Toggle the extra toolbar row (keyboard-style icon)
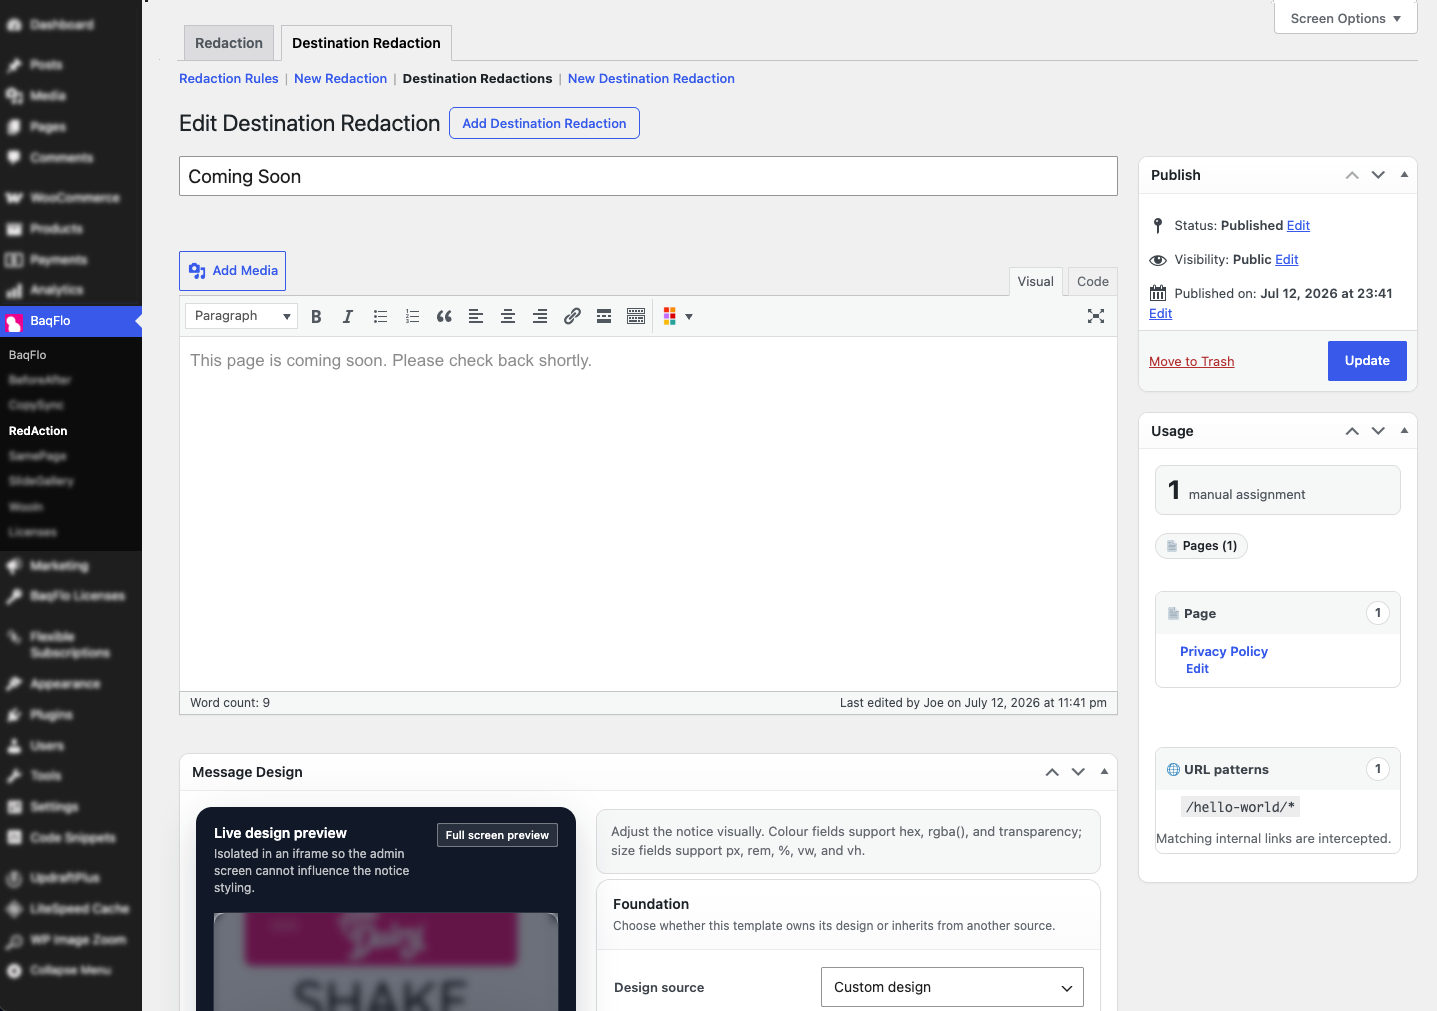Screen dimensions: 1437x1011 click(x=636, y=316)
